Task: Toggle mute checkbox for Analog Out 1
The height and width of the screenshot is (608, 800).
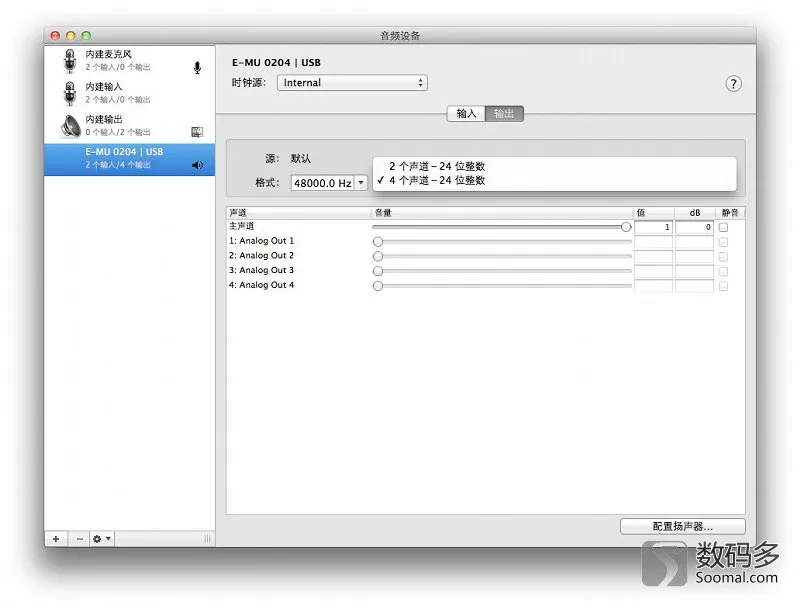Action: click(x=723, y=242)
